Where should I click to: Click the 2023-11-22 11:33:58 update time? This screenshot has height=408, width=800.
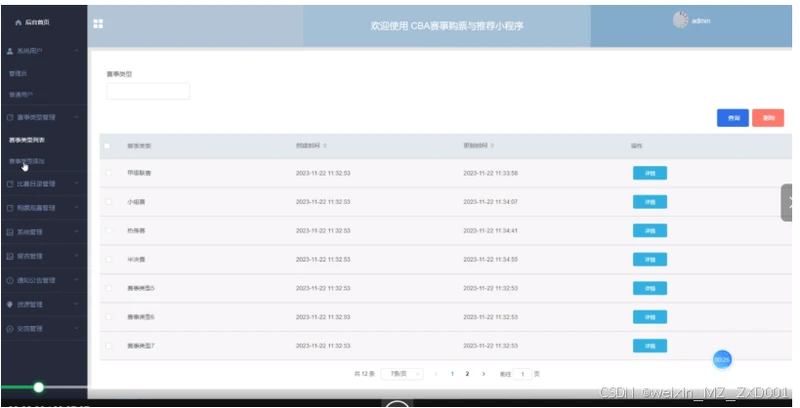click(x=490, y=173)
